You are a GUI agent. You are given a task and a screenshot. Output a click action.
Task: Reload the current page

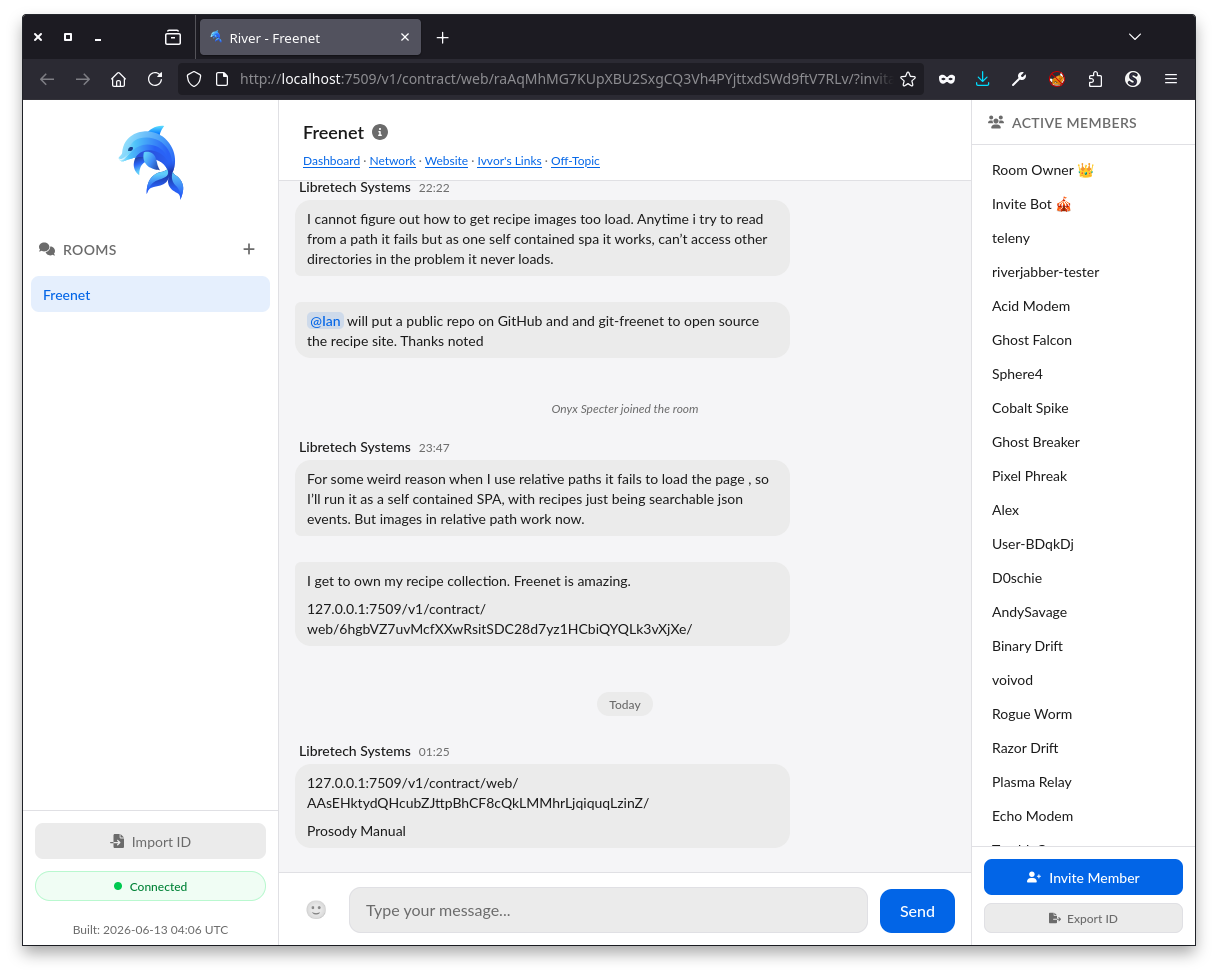(x=155, y=79)
